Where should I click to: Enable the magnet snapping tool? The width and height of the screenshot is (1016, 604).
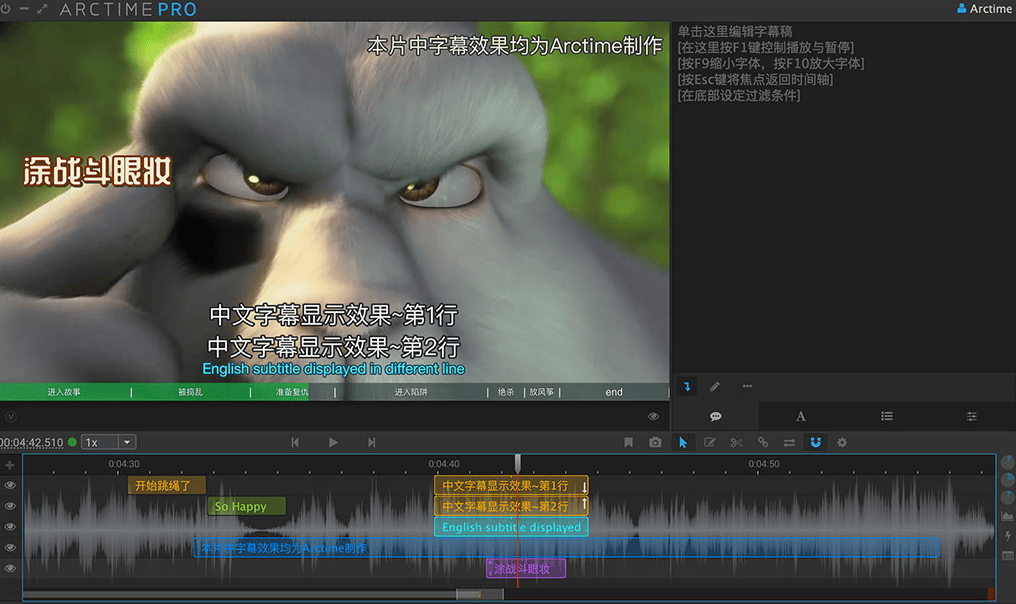[x=816, y=442]
